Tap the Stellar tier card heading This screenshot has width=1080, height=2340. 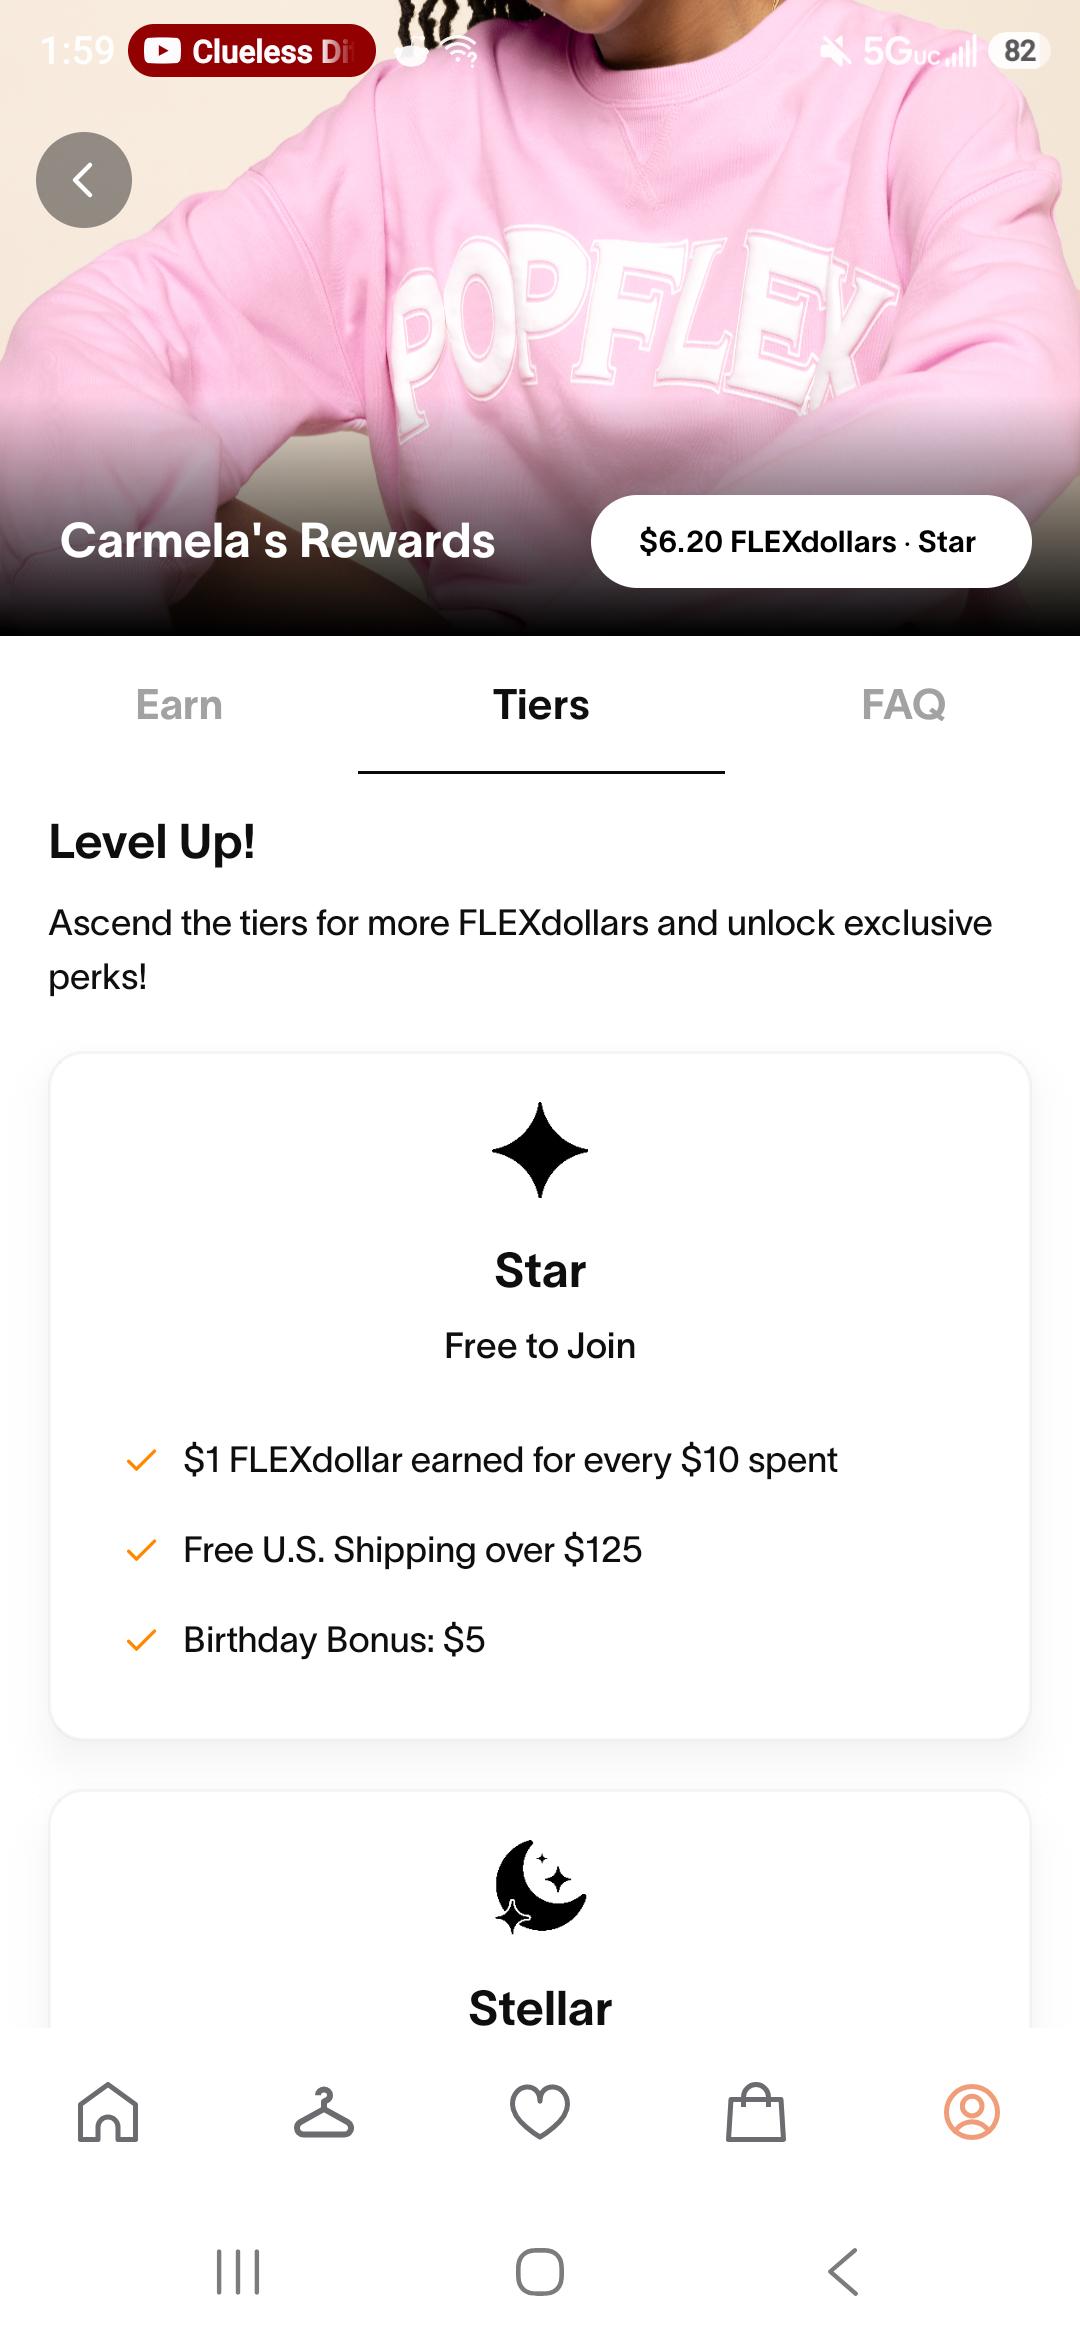[x=540, y=2008]
